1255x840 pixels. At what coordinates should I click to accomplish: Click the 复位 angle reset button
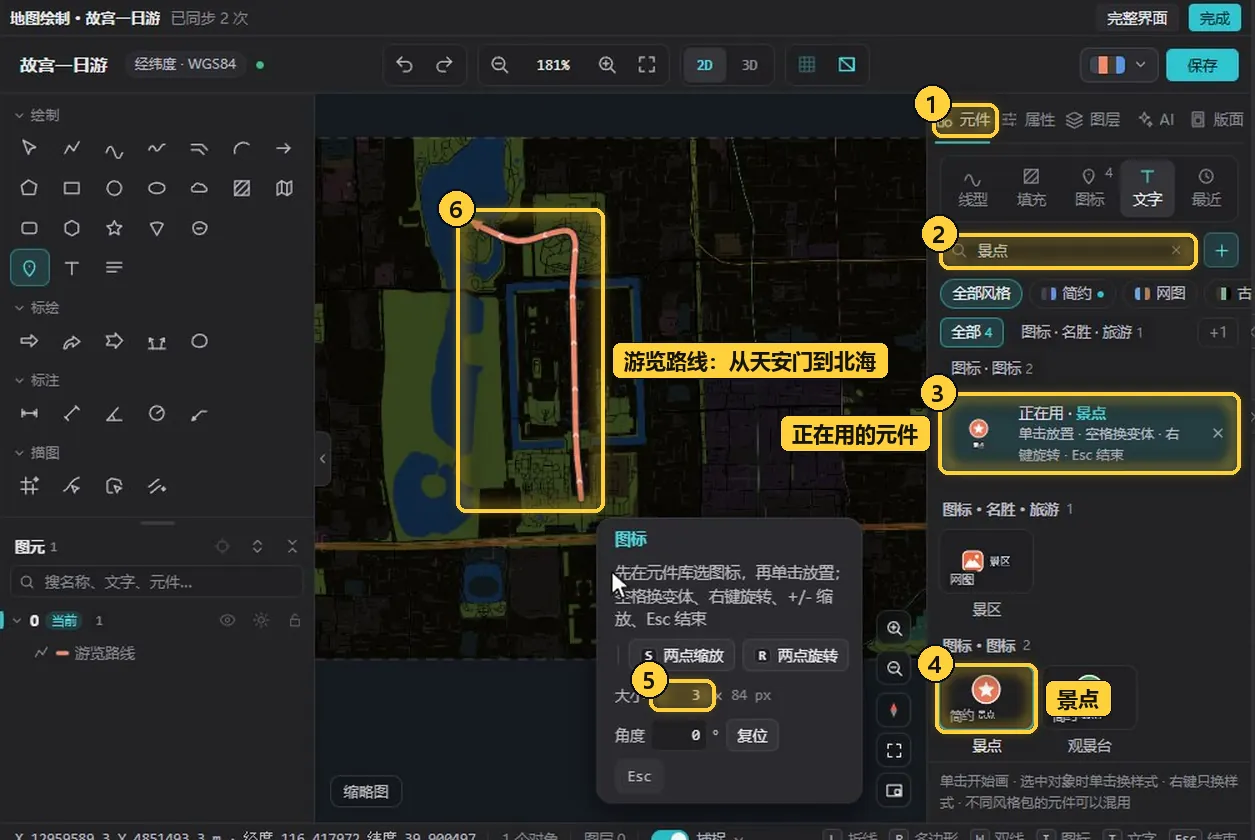752,736
